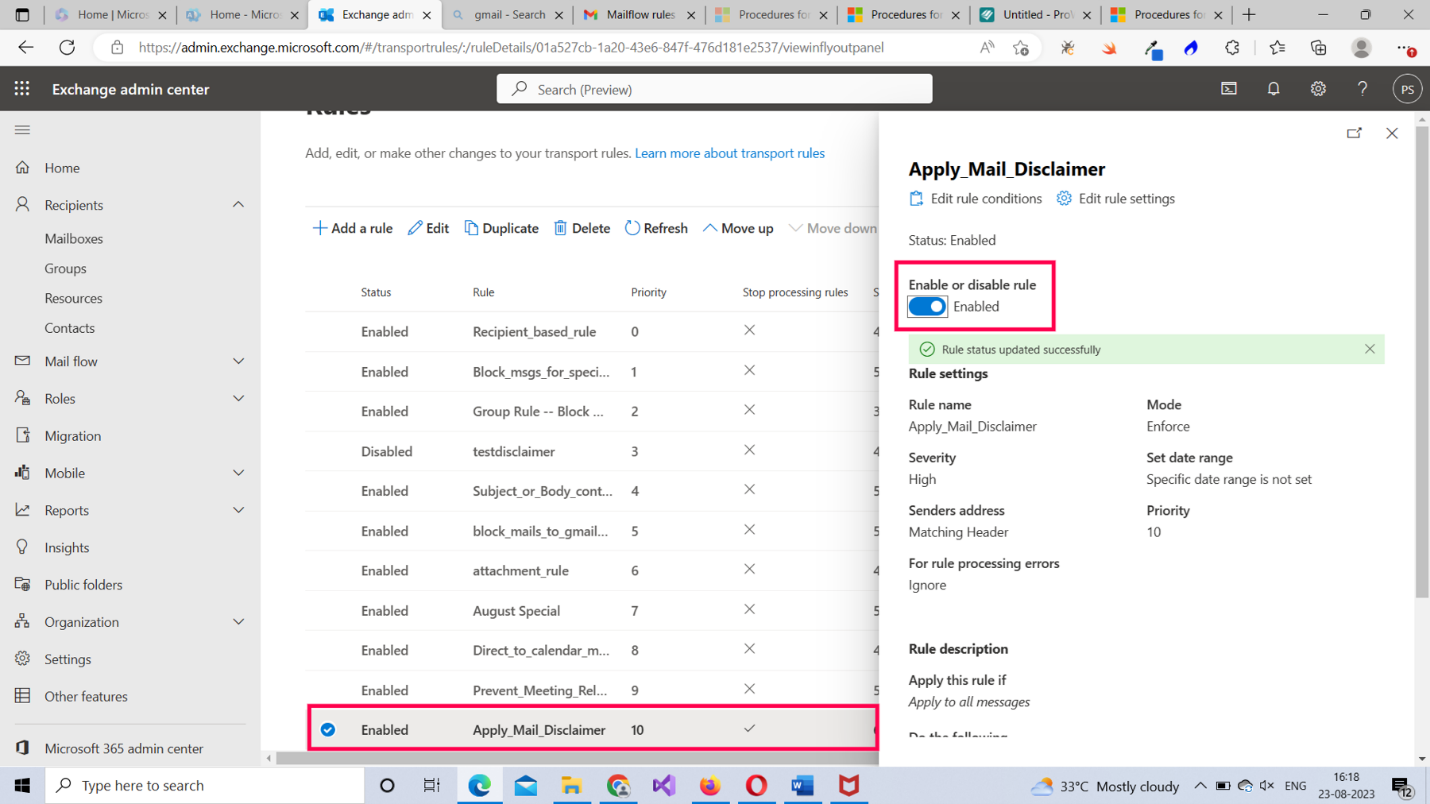1430x804 pixels.
Task: Expand the Mail flow navigation section
Action: [238, 361]
